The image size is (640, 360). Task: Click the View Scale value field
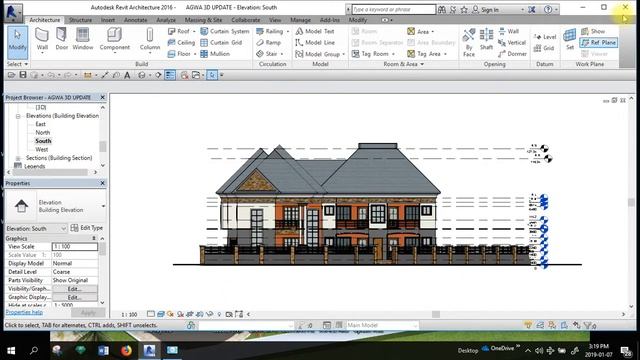[x=75, y=247]
